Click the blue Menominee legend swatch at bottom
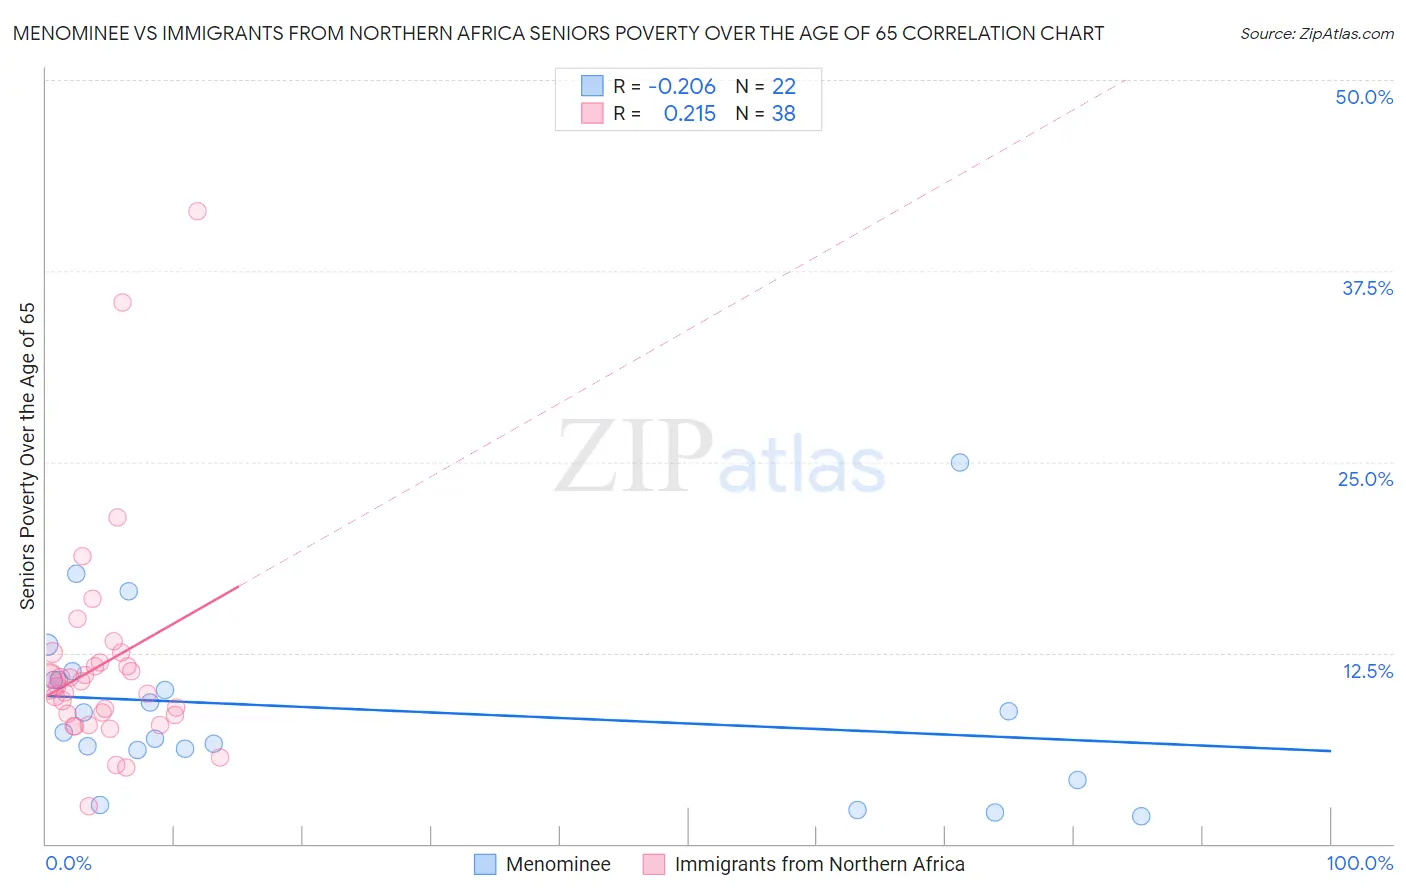This screenshot has width=1406, height=892. (x=485, y=864)
